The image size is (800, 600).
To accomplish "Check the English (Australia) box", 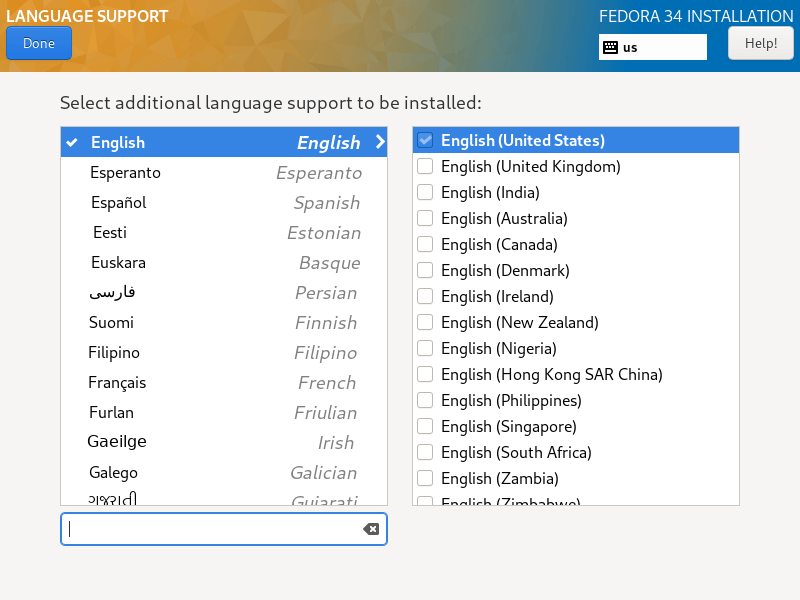I will pos(425,219).
